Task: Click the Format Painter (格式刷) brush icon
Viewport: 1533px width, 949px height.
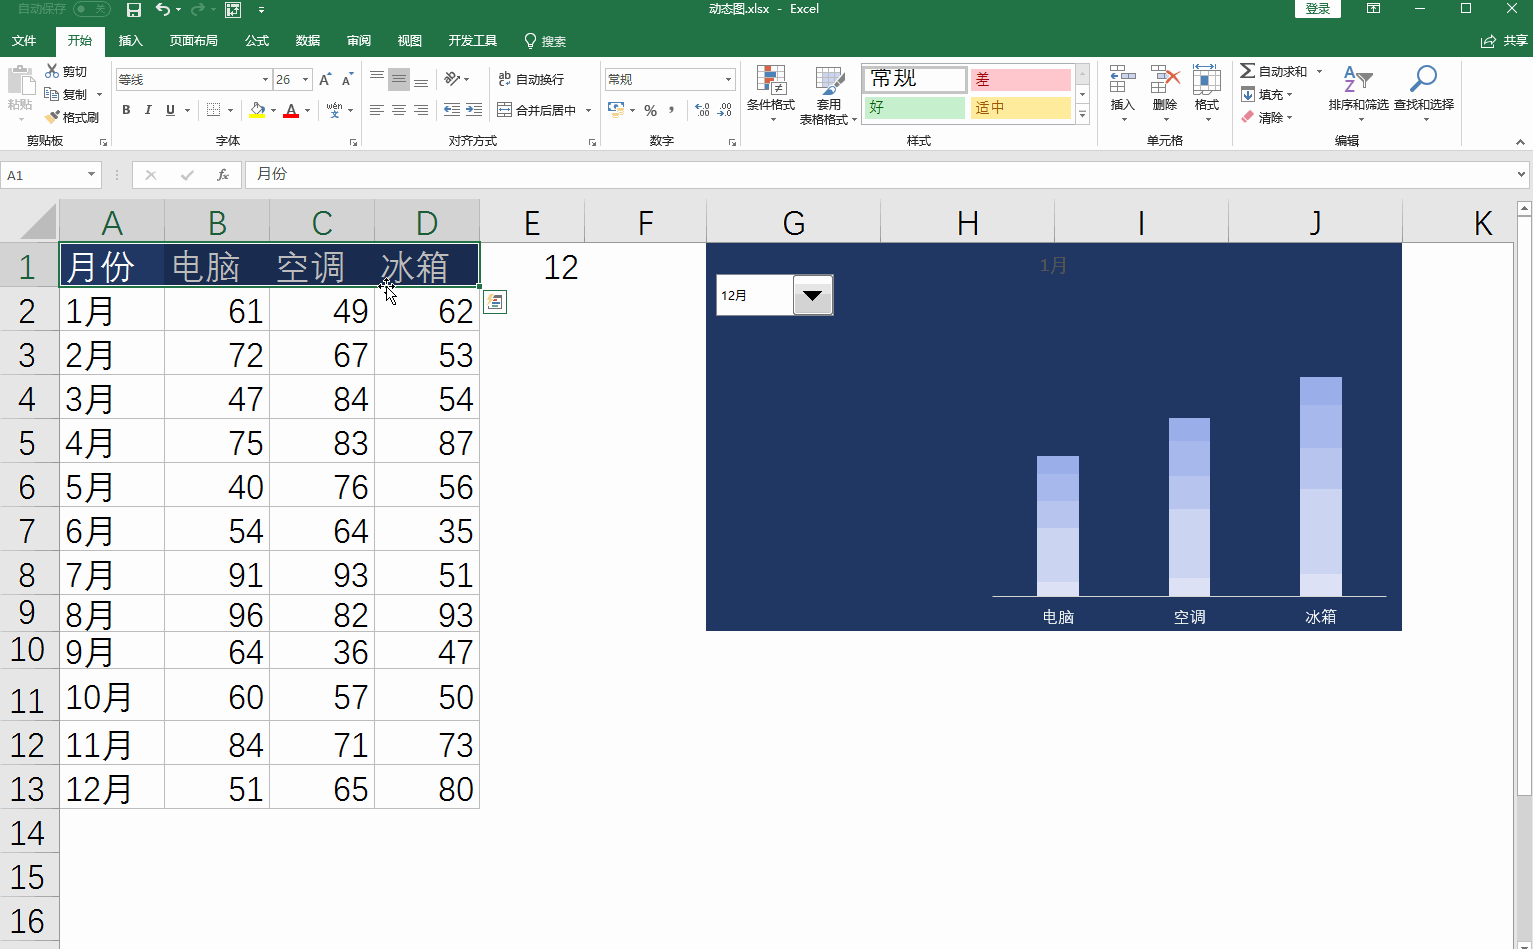Action: (53, 117)
